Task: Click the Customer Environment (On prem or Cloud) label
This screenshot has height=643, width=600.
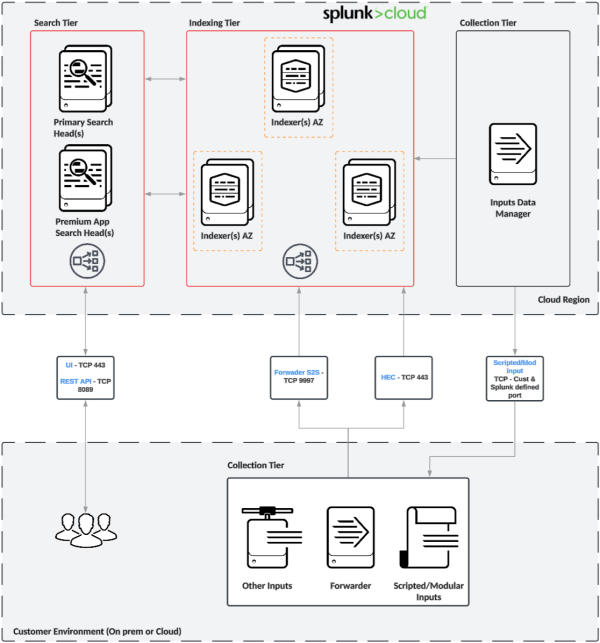Action: pyautogui.click(x=97, y=631)
